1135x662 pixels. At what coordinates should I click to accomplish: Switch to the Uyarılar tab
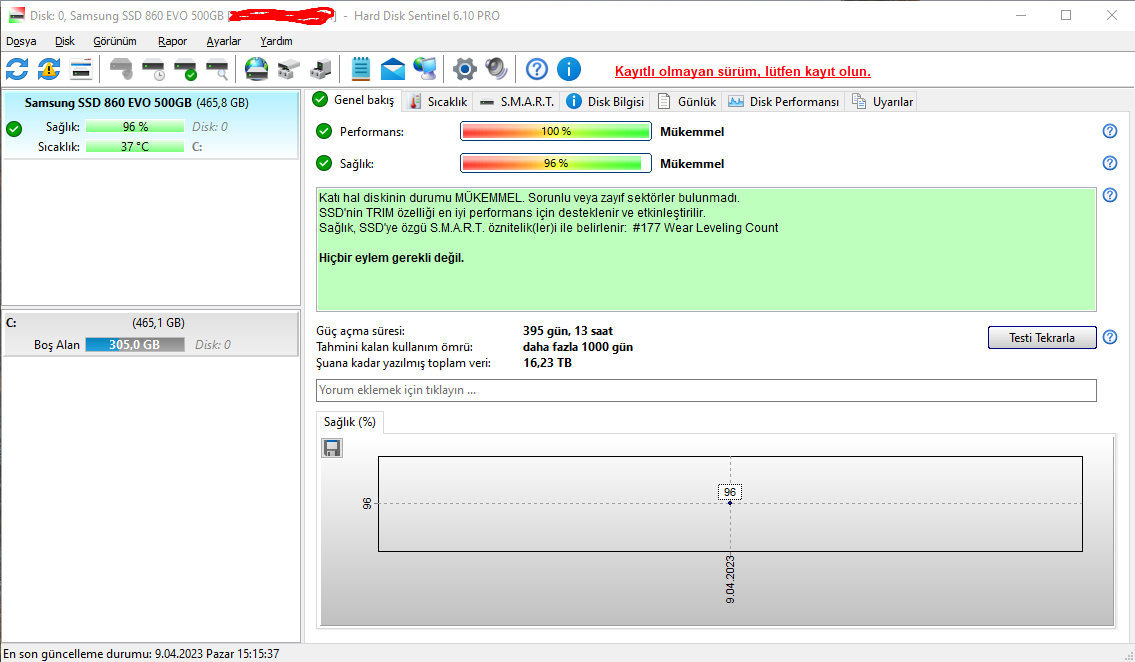point(882,102)
